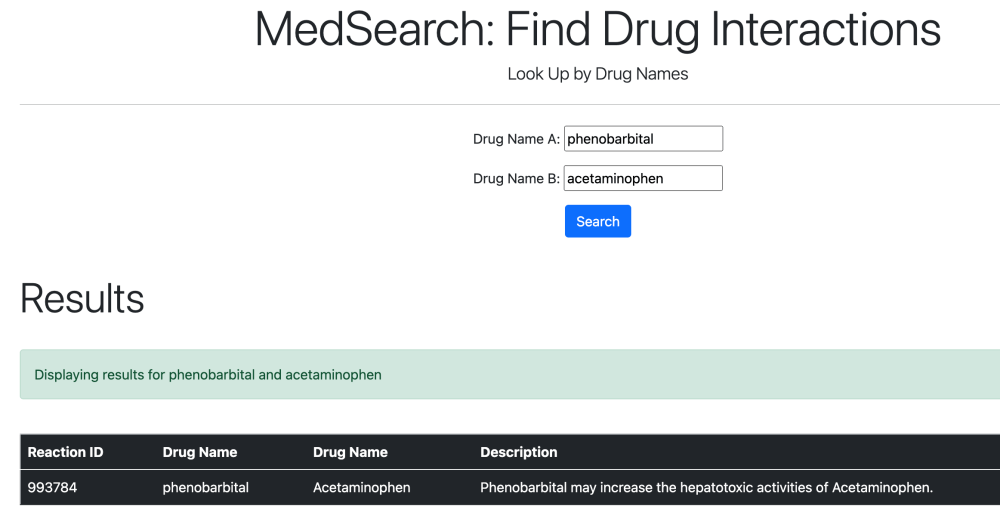Click the 'Look Up by Drug Names' subtitle

598,74
